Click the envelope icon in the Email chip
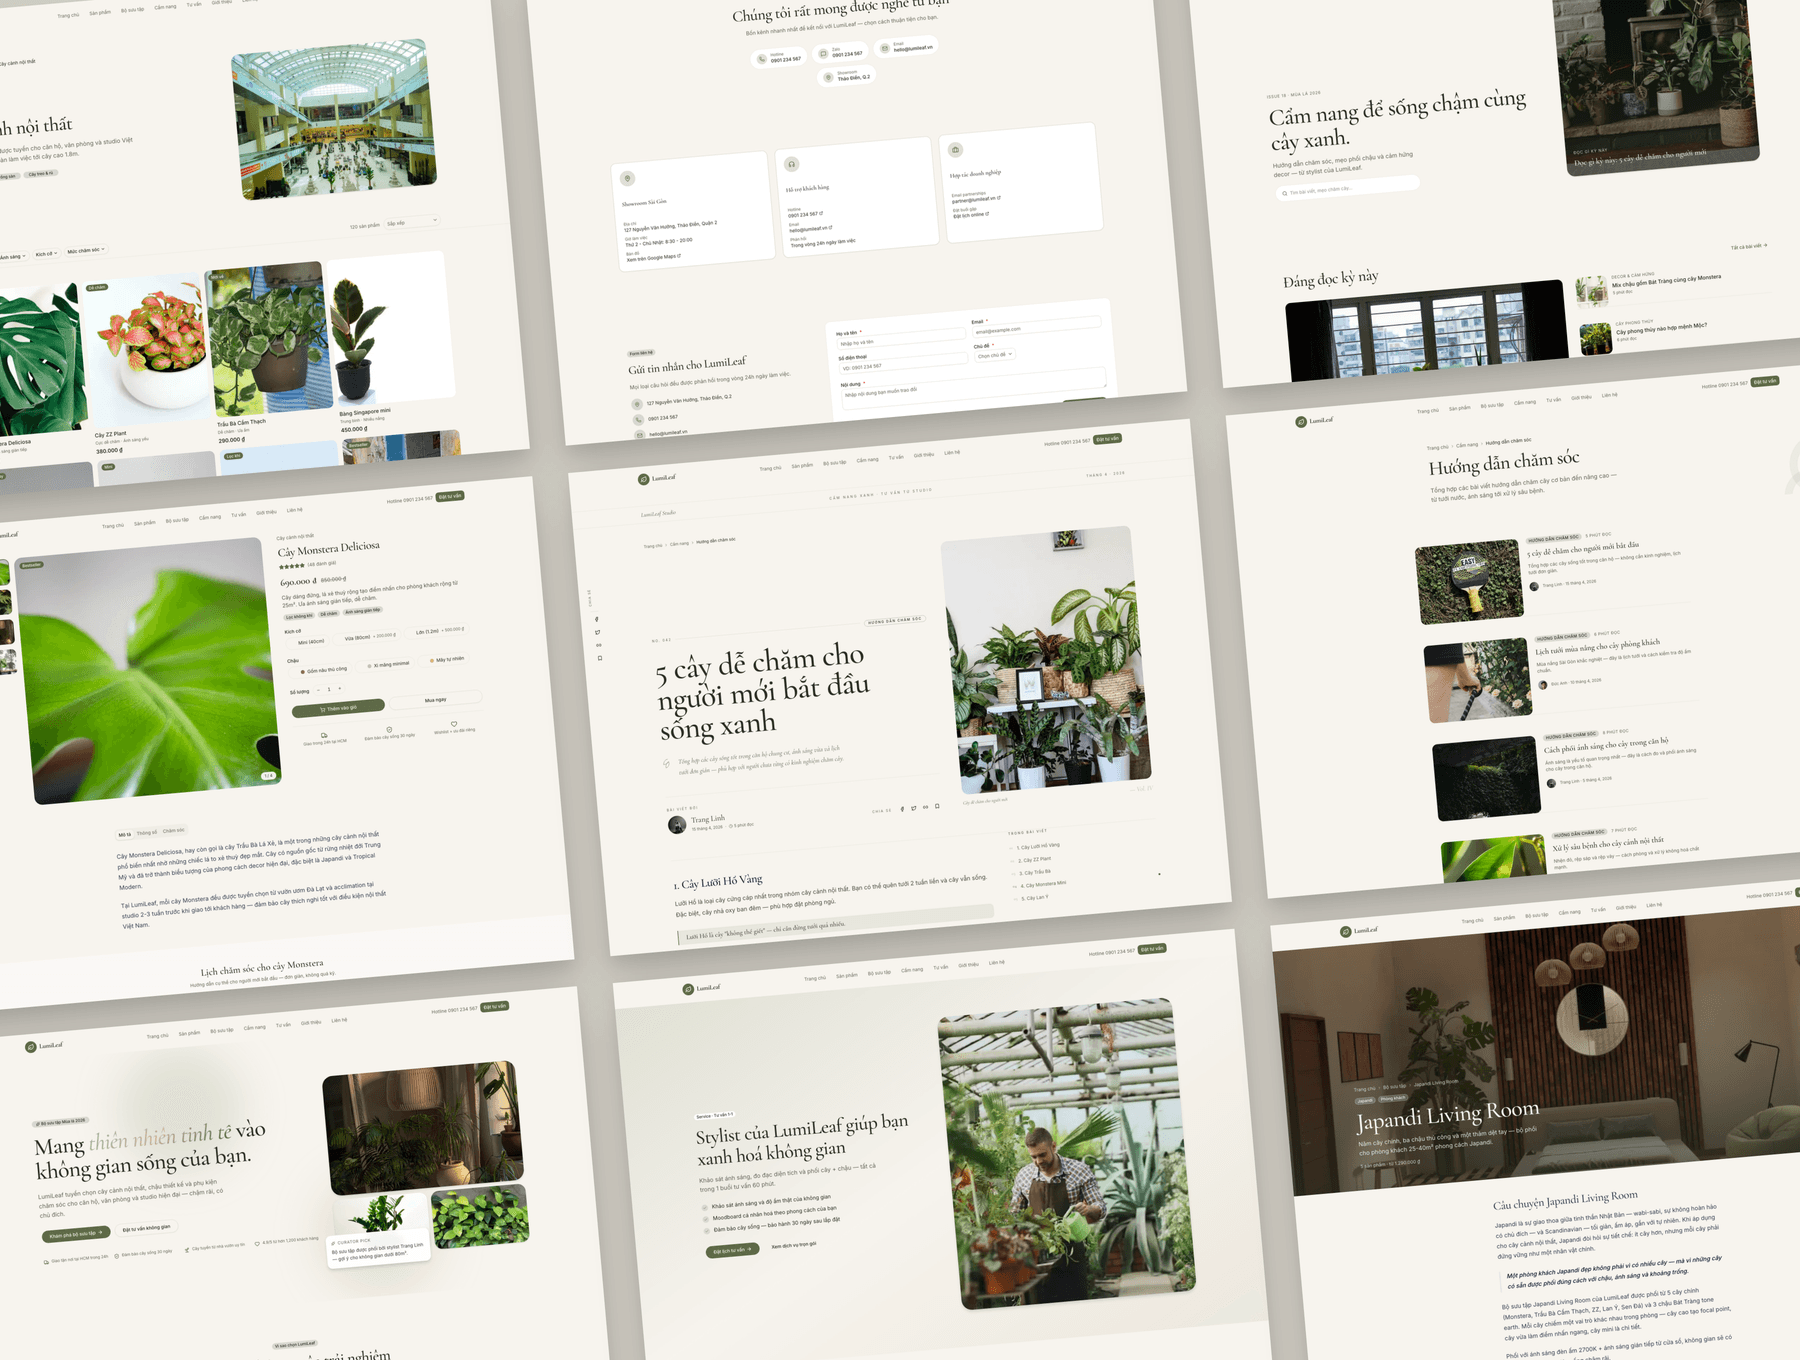This screenshot has height=1360, width=1800. point(885,47)
